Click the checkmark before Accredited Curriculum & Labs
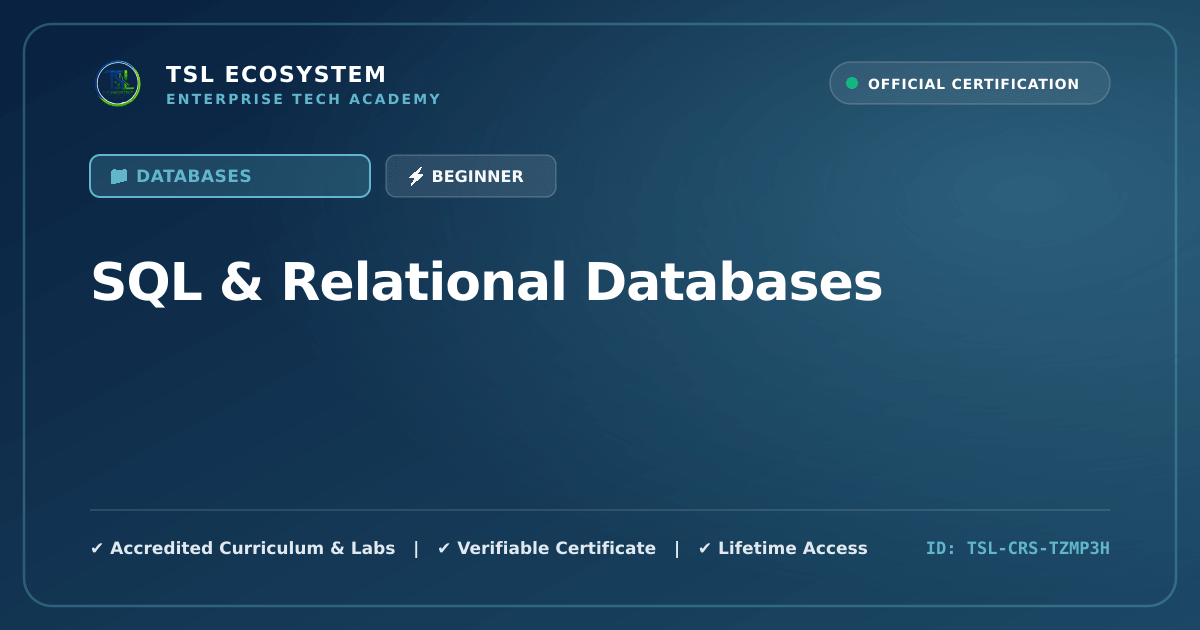The image size is (1200, 630). [97, 548]
